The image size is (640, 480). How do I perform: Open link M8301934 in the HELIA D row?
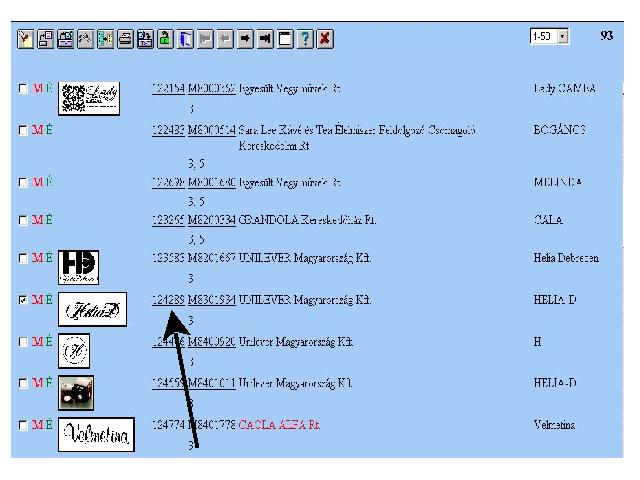(211, 300)
